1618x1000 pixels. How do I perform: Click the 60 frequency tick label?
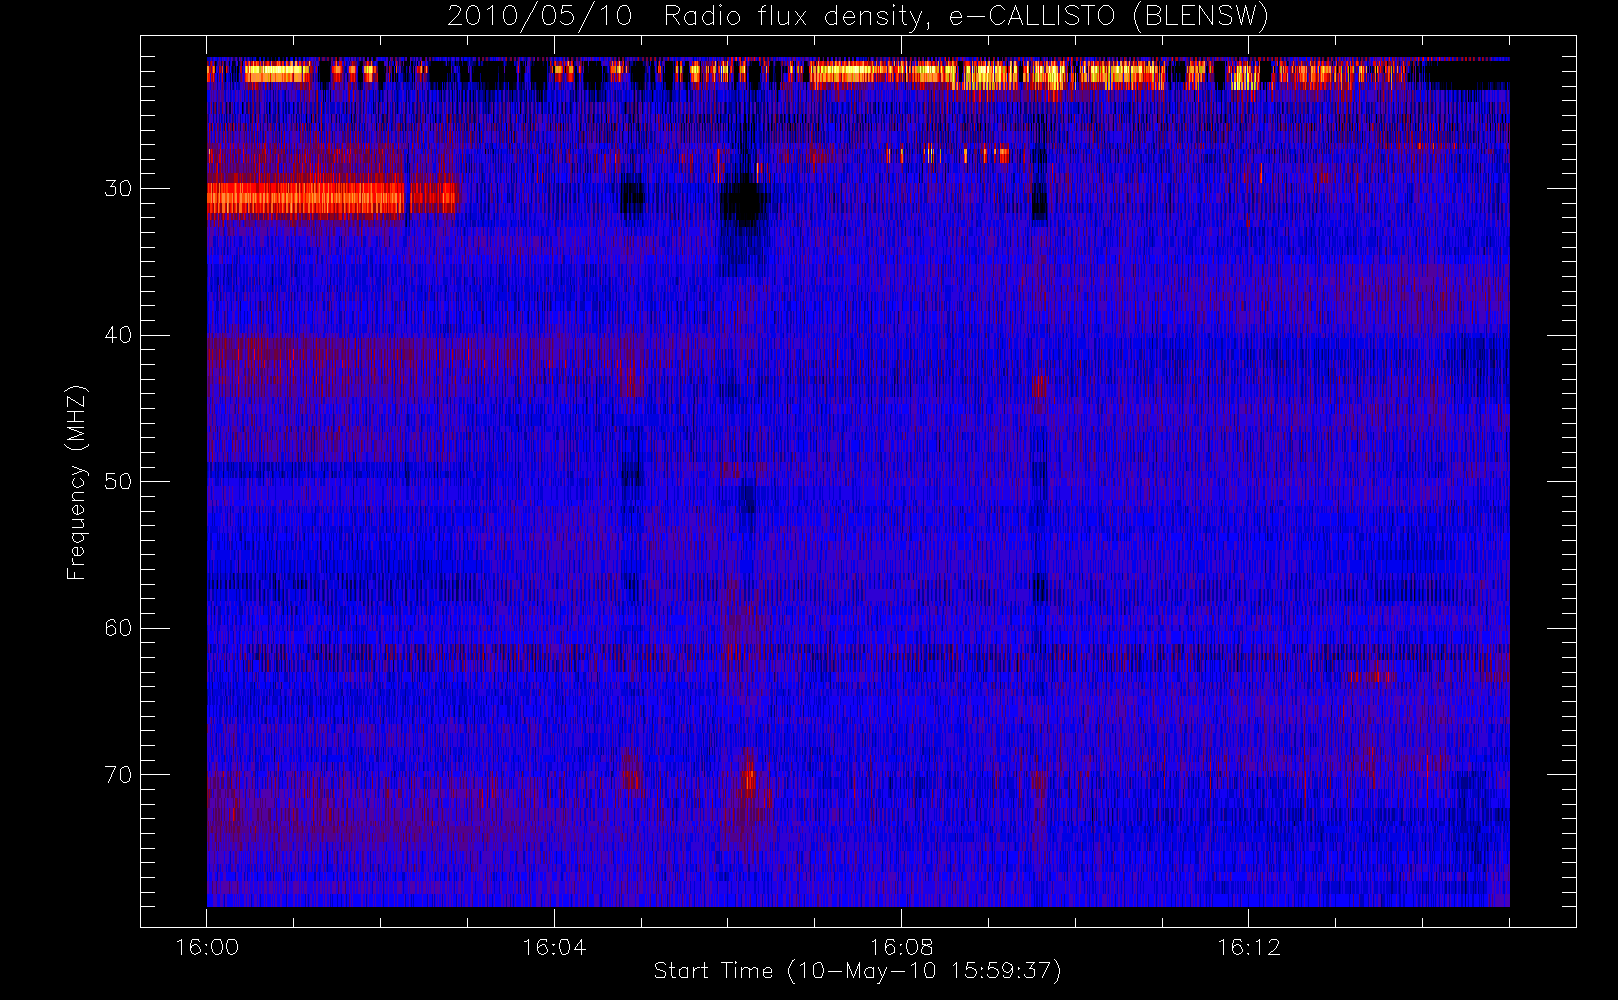118,628
